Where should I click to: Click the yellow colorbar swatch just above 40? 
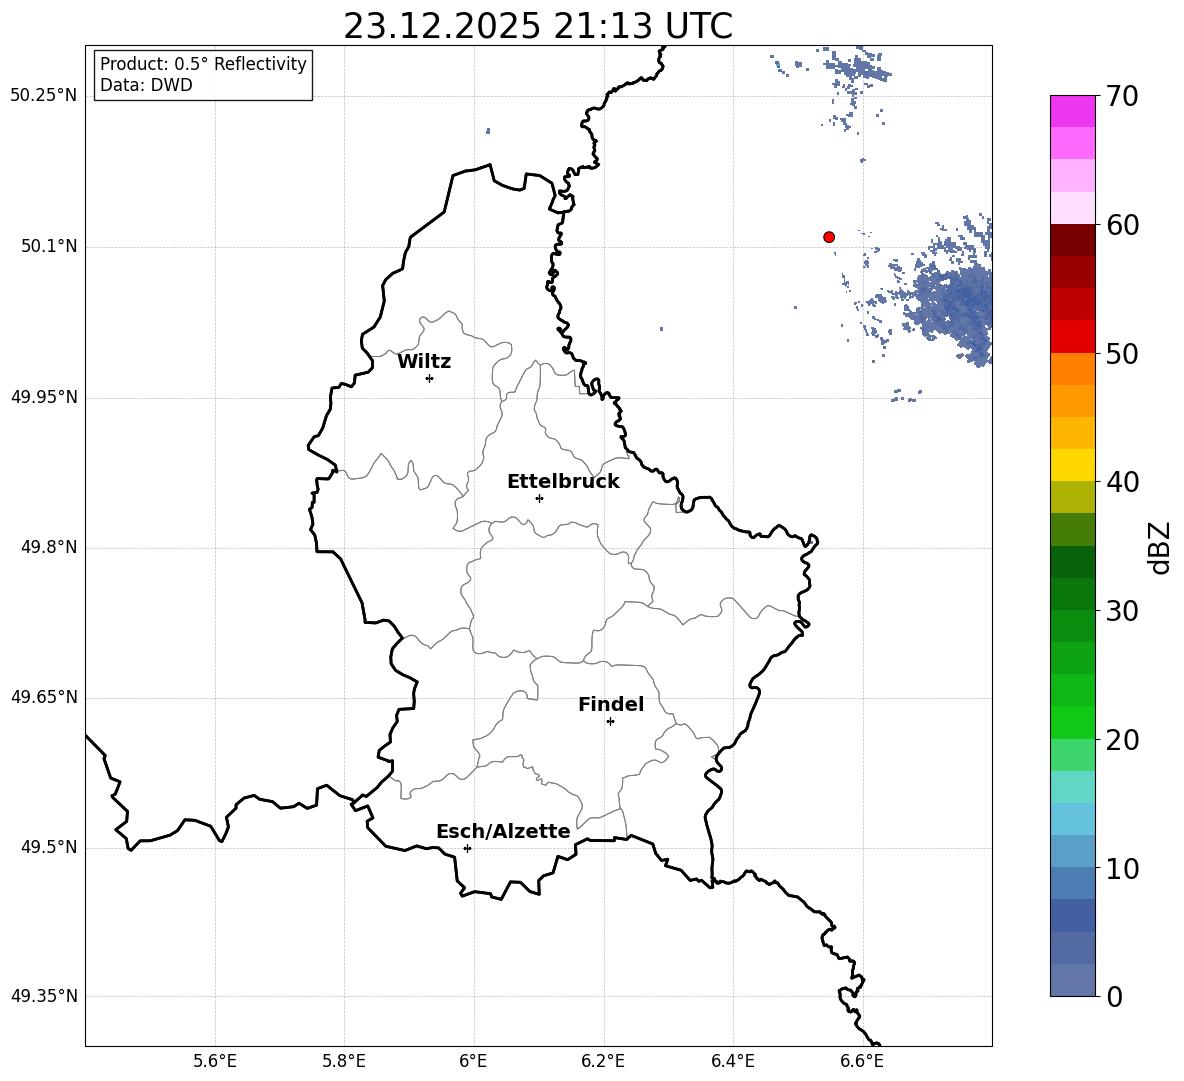click(x=1073, y=465)
